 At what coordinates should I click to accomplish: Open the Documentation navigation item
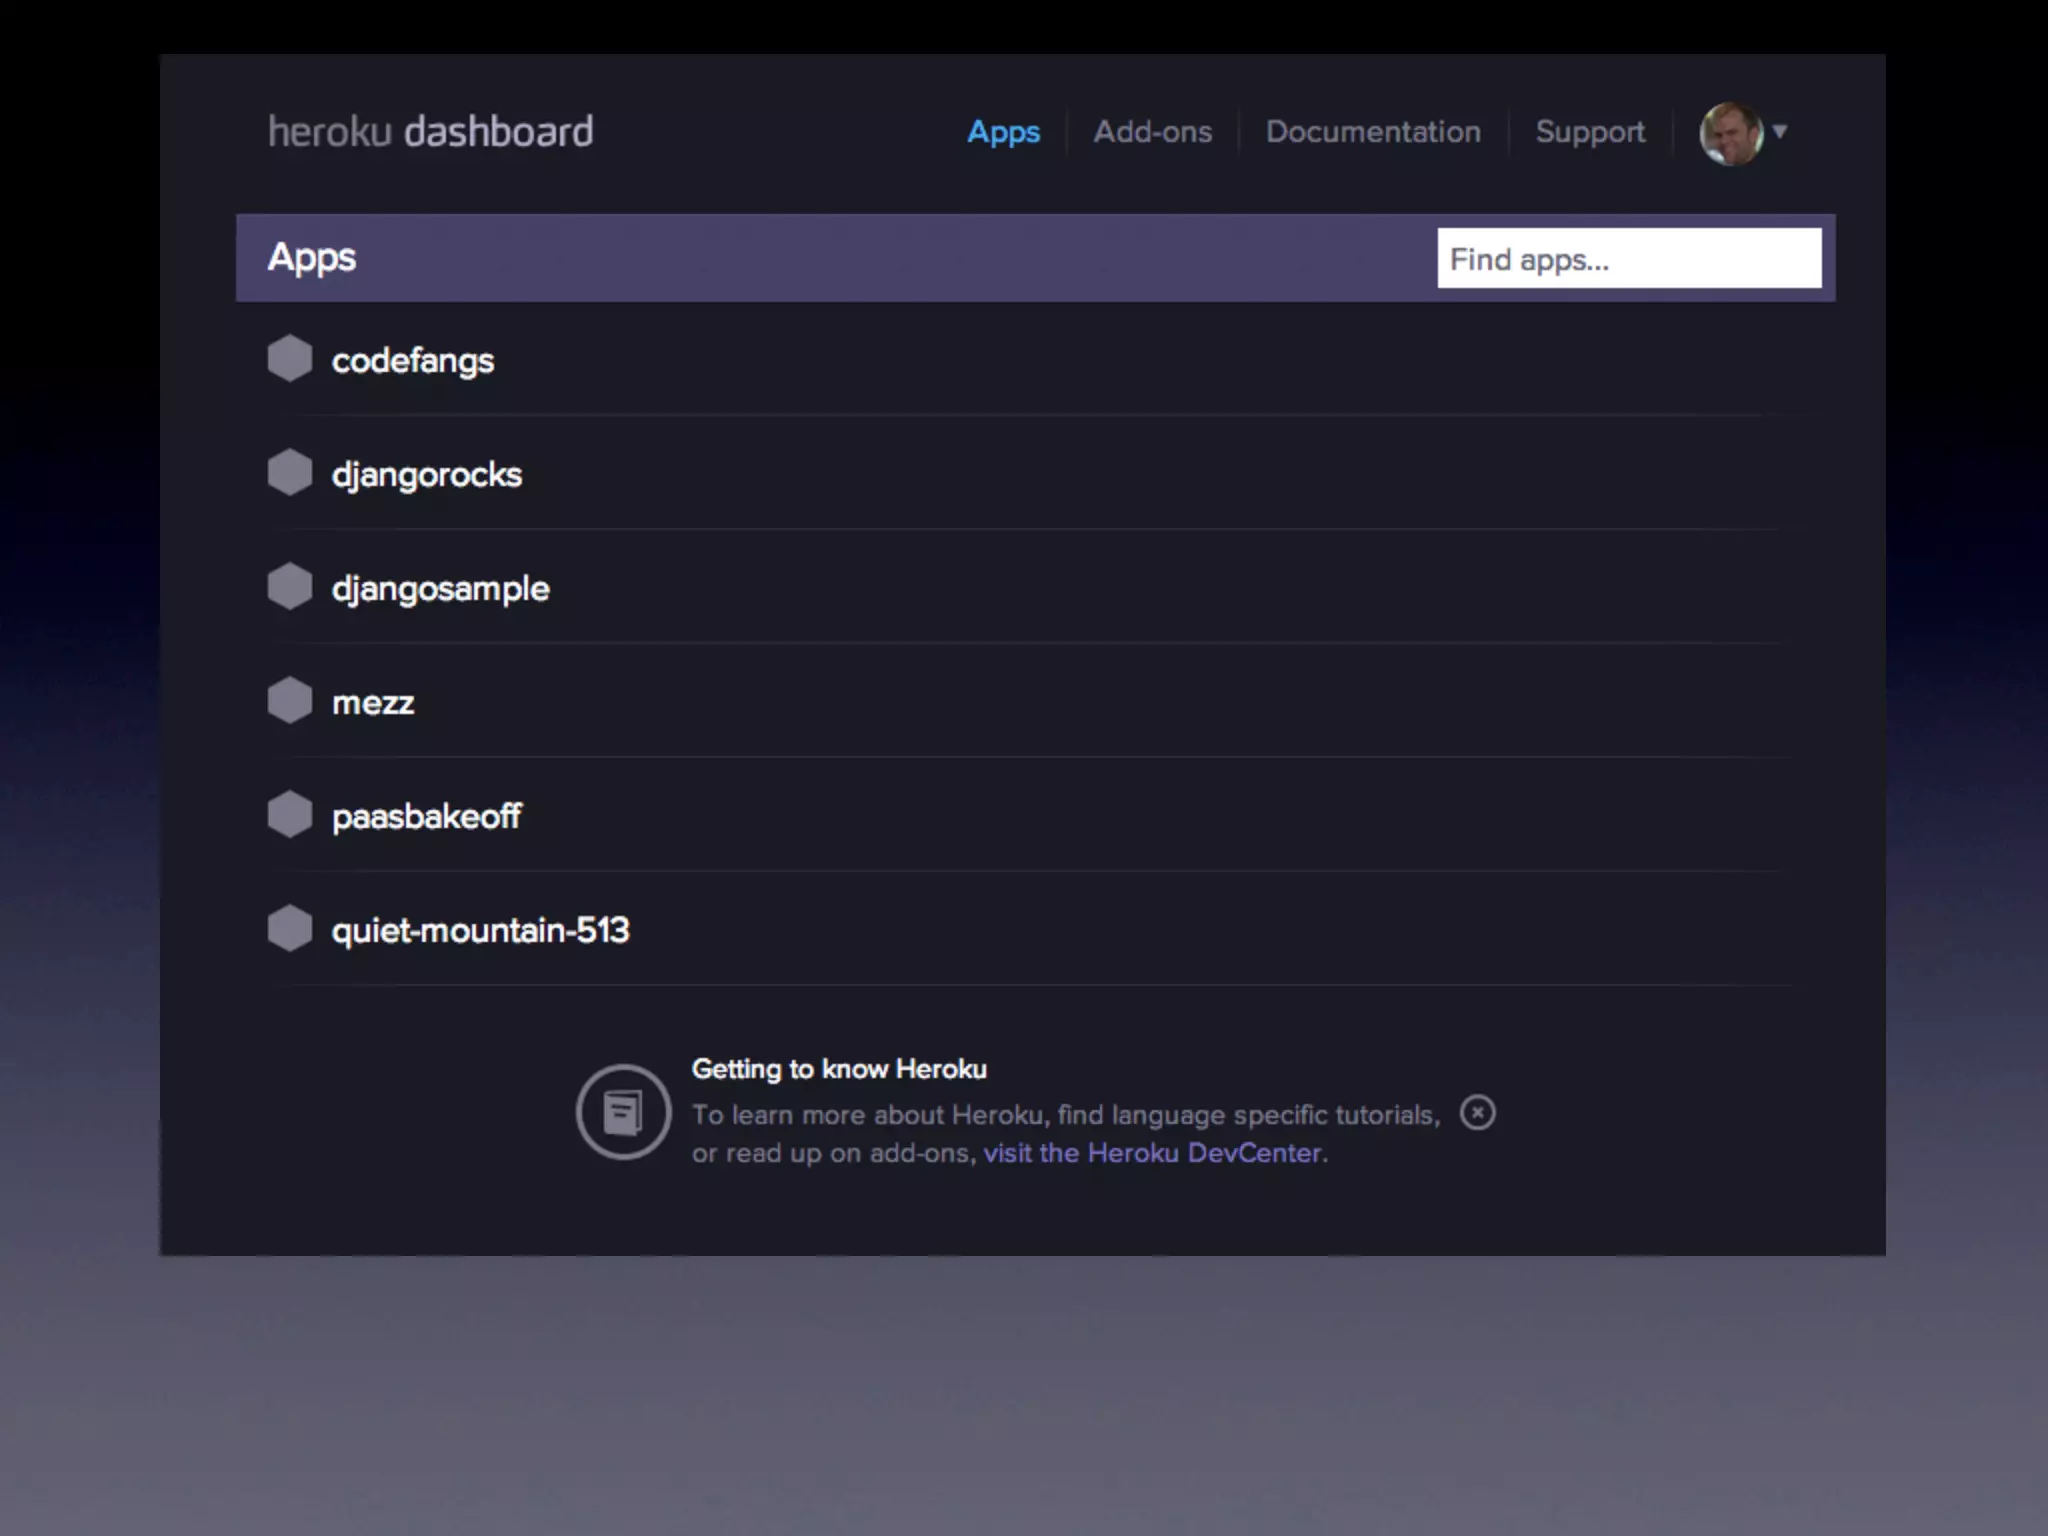click(1373, 132)
